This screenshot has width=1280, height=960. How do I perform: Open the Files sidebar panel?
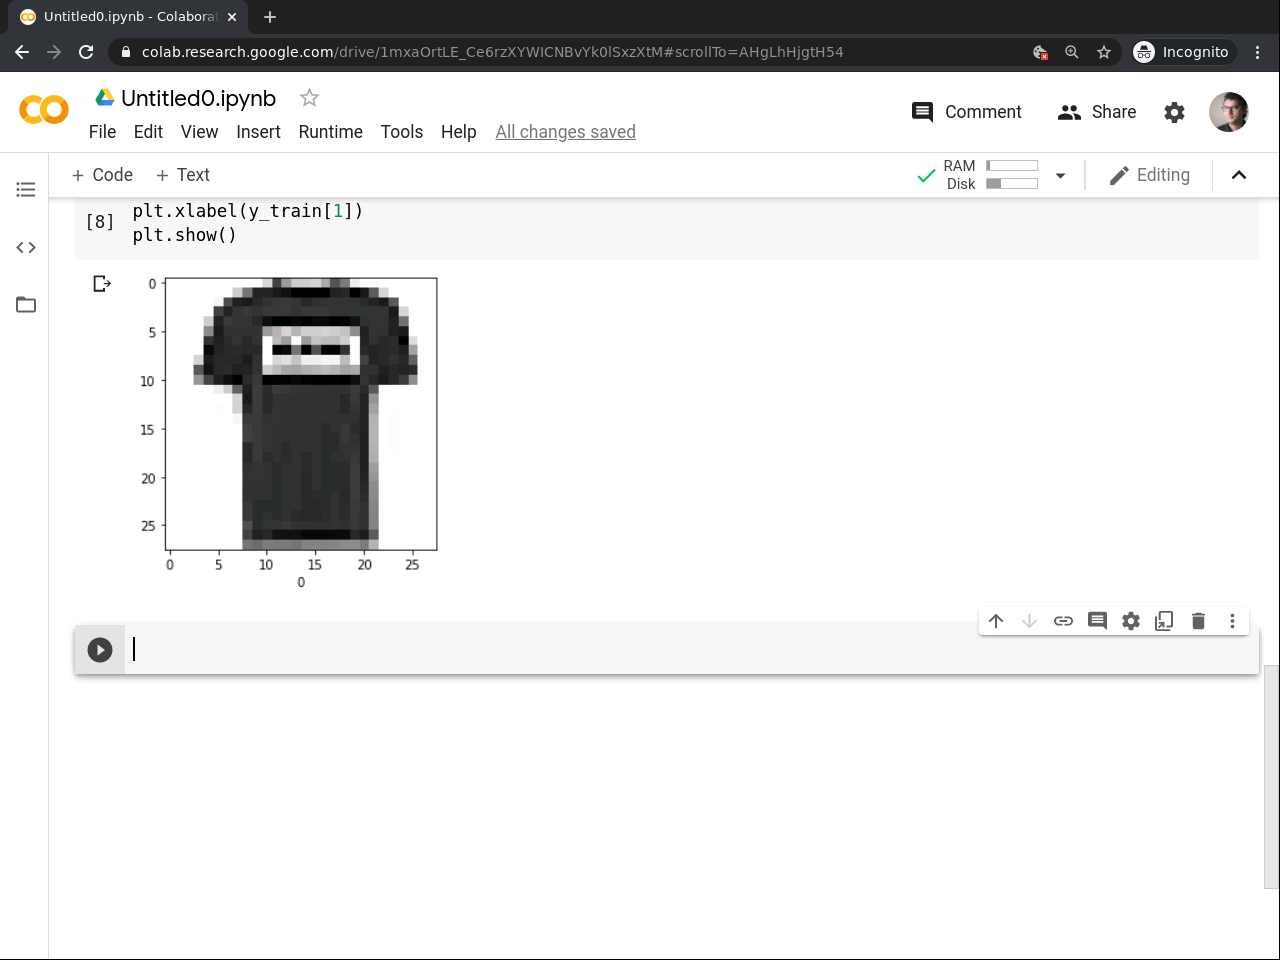(x=26, y=305)
